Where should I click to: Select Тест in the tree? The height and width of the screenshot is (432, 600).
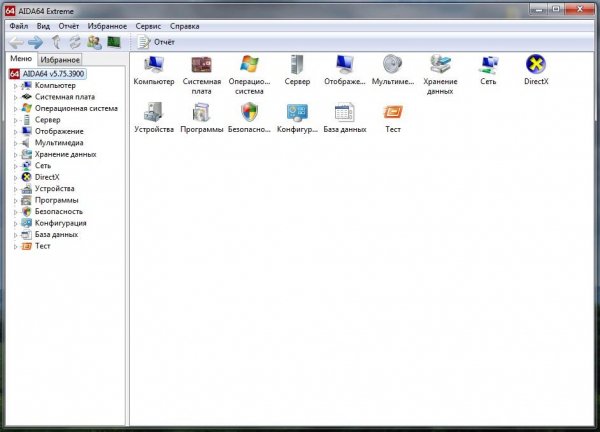click(43, 246)
